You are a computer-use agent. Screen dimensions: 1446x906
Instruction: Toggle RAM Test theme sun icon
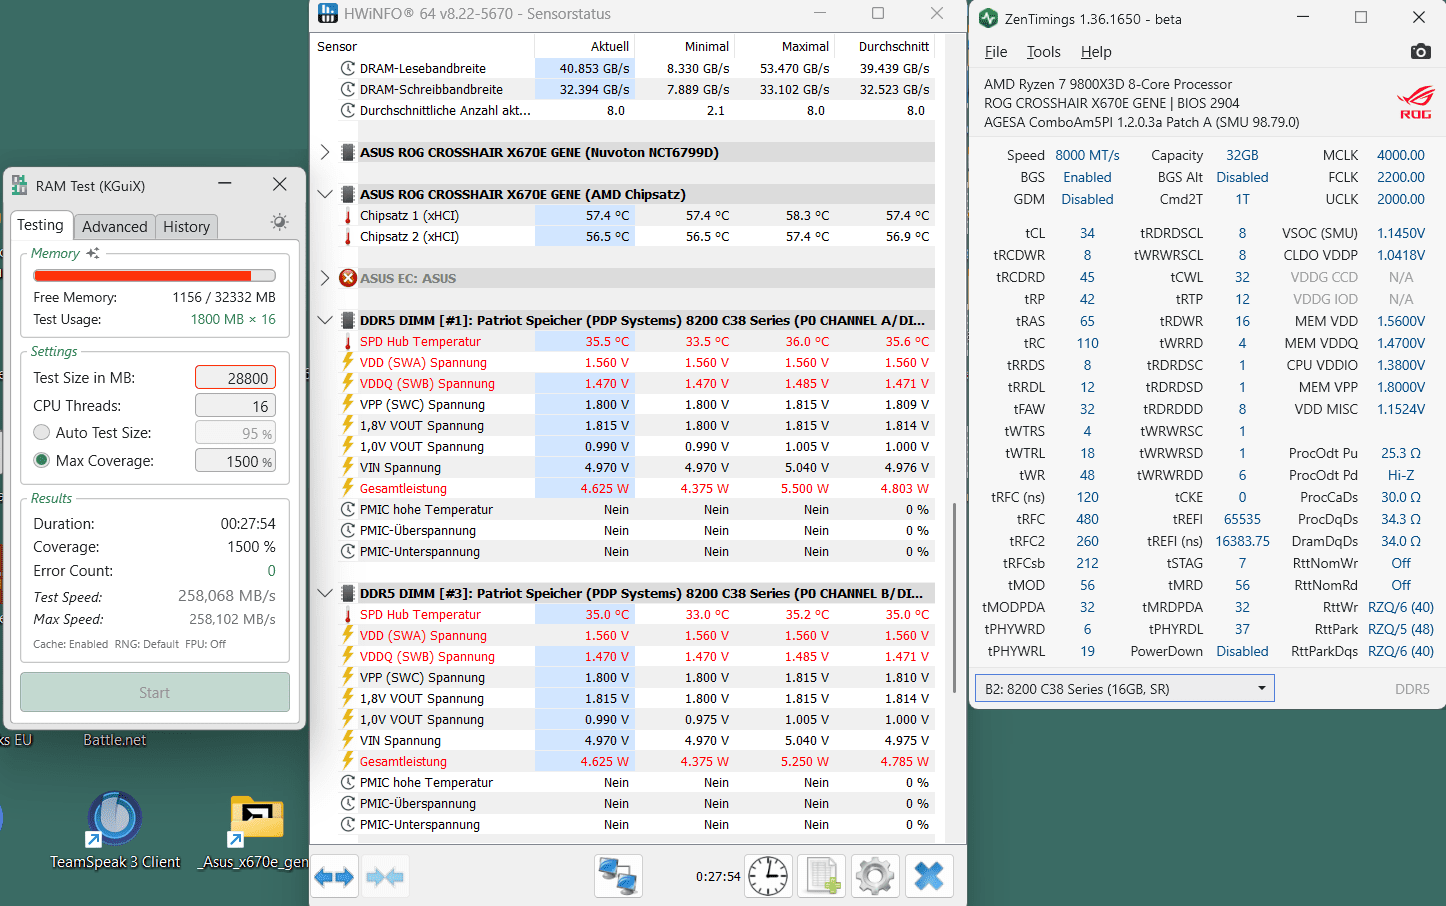point(280,222)
